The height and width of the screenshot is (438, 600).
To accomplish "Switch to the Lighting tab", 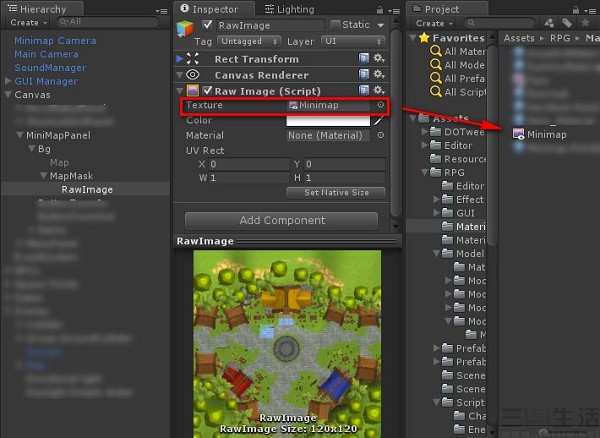I will [x=290, y=9].
